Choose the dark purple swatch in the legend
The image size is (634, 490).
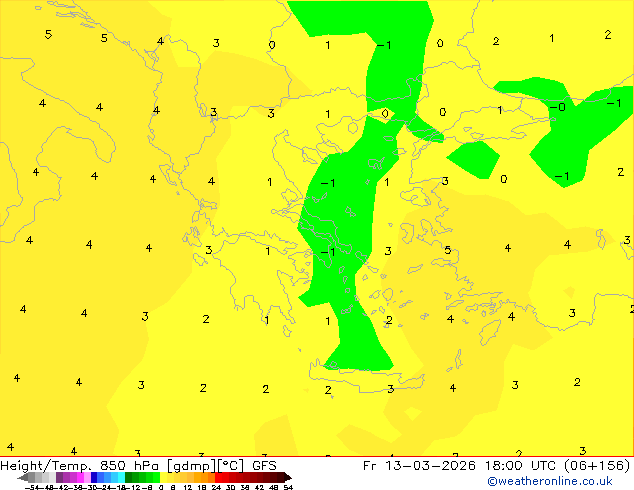(59, 477)
